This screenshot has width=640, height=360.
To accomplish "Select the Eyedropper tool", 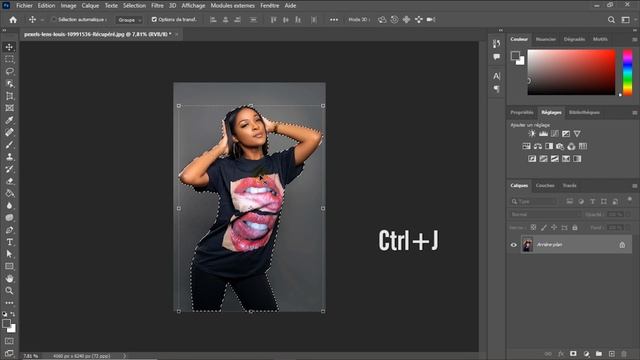I will pos(9,120).
